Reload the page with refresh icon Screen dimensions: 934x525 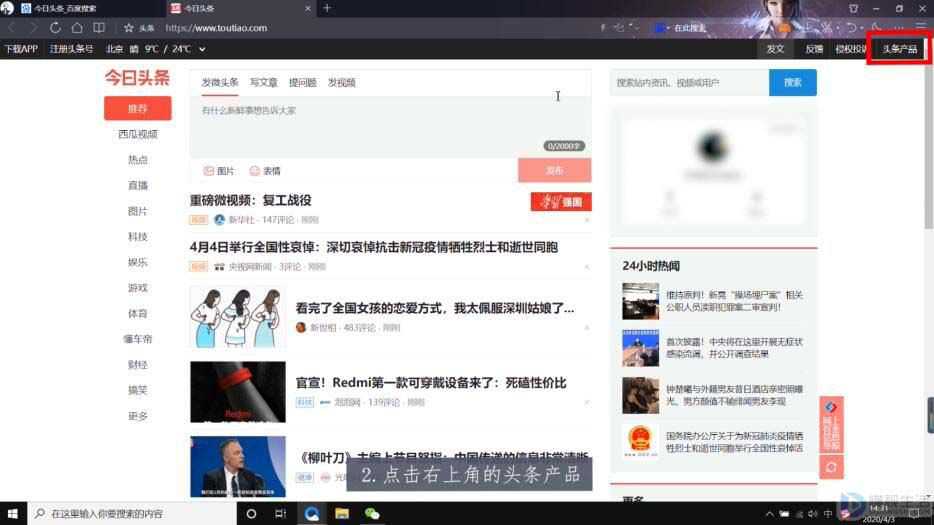(x=55, y=27)
